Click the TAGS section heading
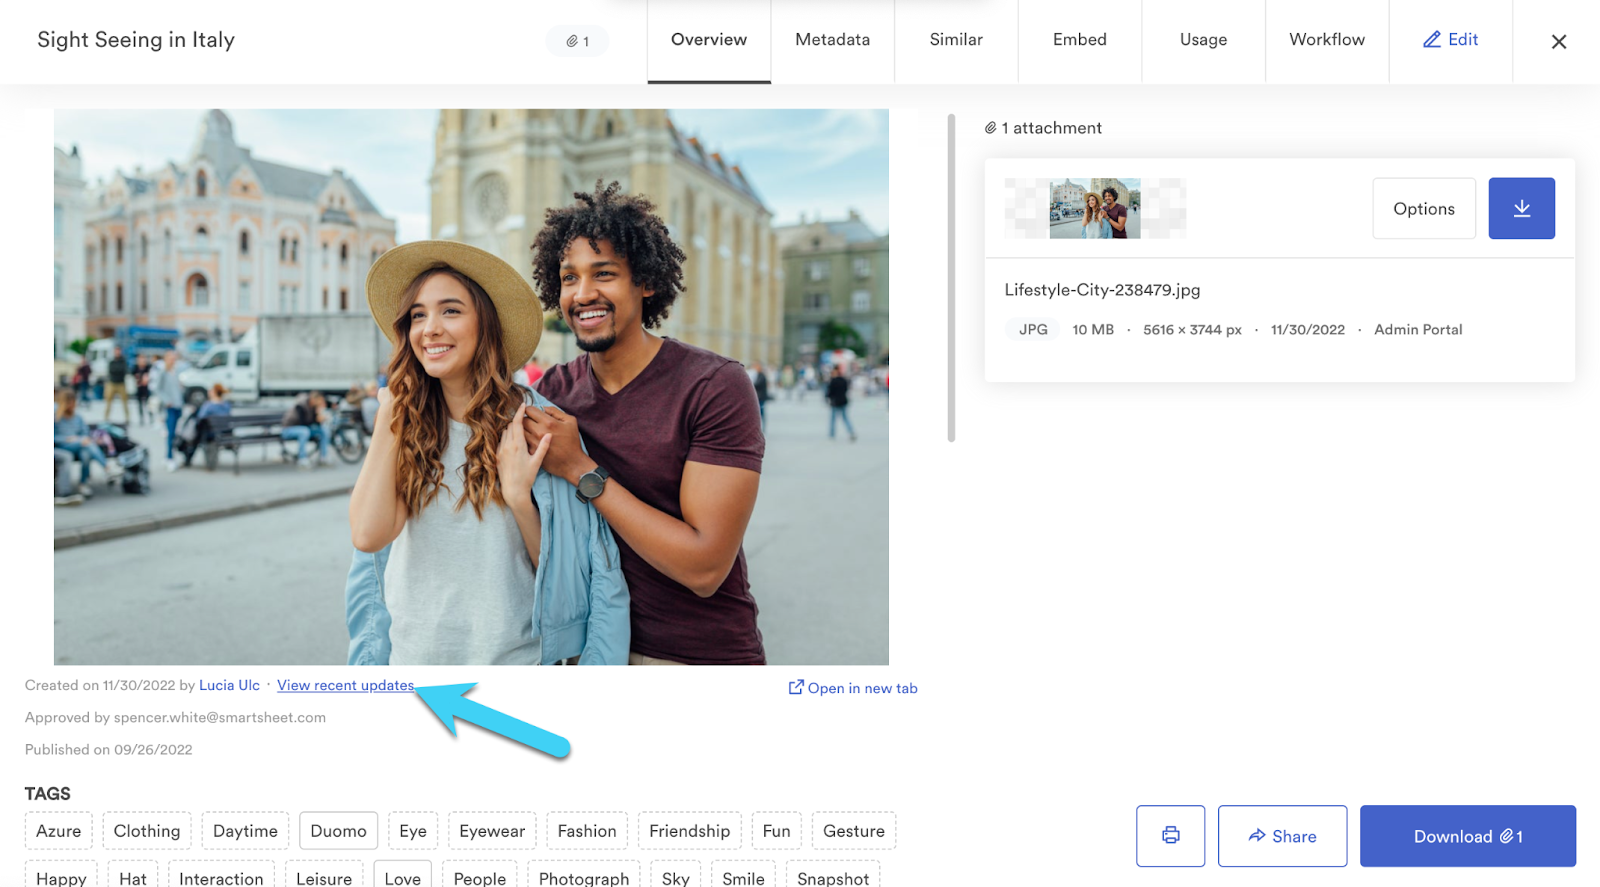Image resolution: width=1600 pixels, height=887 pixels. coord(48,794)
